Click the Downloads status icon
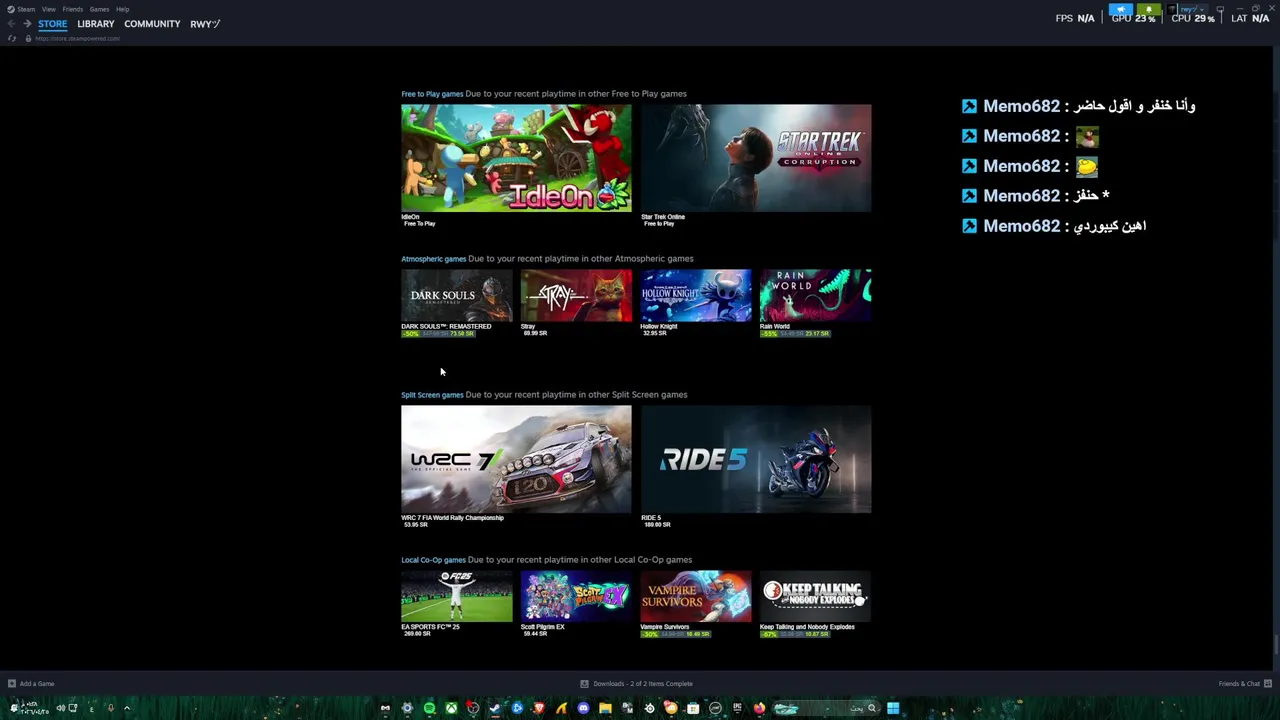This screenshot has width=1280, height=720. pos(584,684)
